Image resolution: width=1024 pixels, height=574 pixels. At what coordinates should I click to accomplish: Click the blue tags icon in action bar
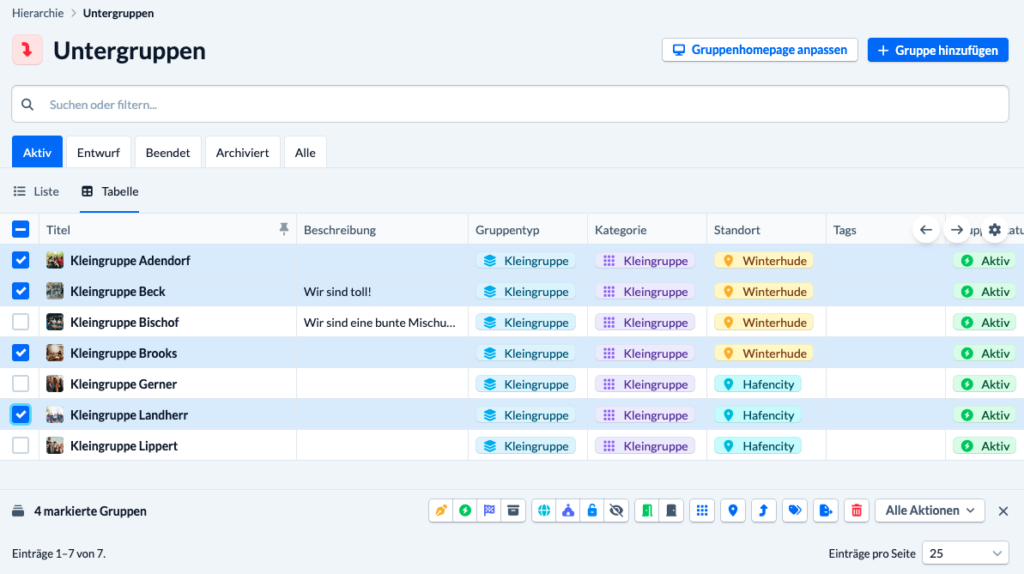(795, 511)
